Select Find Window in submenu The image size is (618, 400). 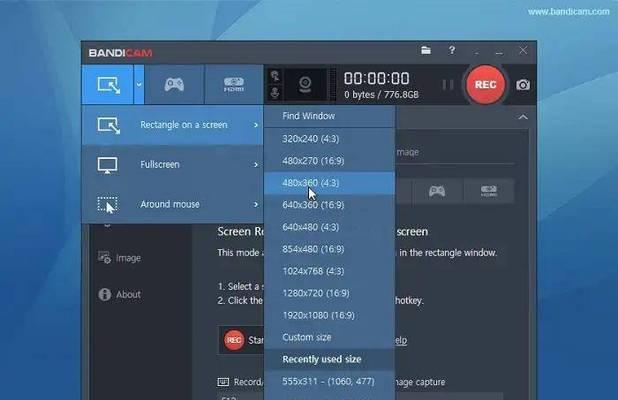pos(329,116)
